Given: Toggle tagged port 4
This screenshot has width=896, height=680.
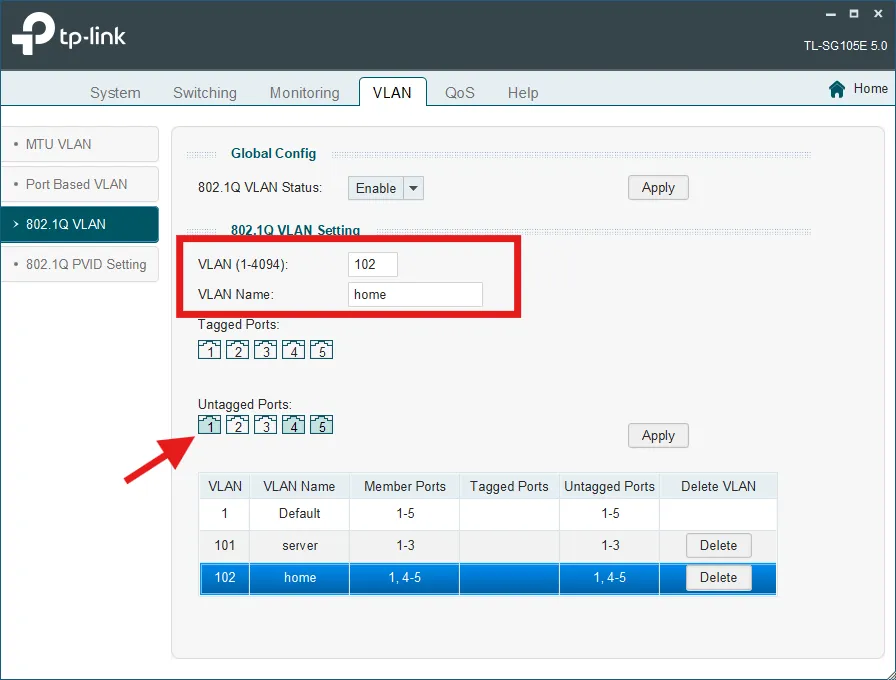Looking at the screenshot, I should coord(293,350).
